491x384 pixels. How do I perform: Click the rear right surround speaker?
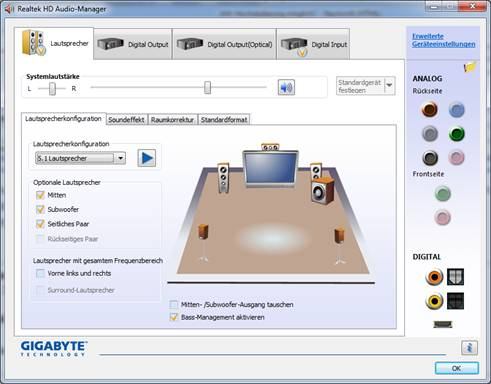pyautogui.click(x=340, y=246)
